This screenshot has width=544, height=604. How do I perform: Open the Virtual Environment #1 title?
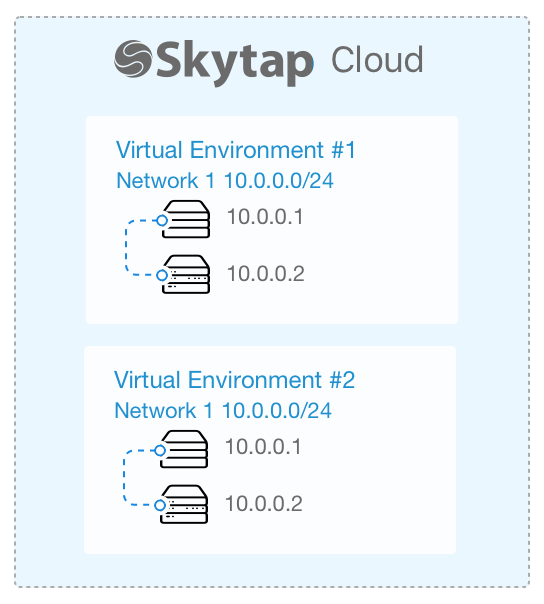235,149
